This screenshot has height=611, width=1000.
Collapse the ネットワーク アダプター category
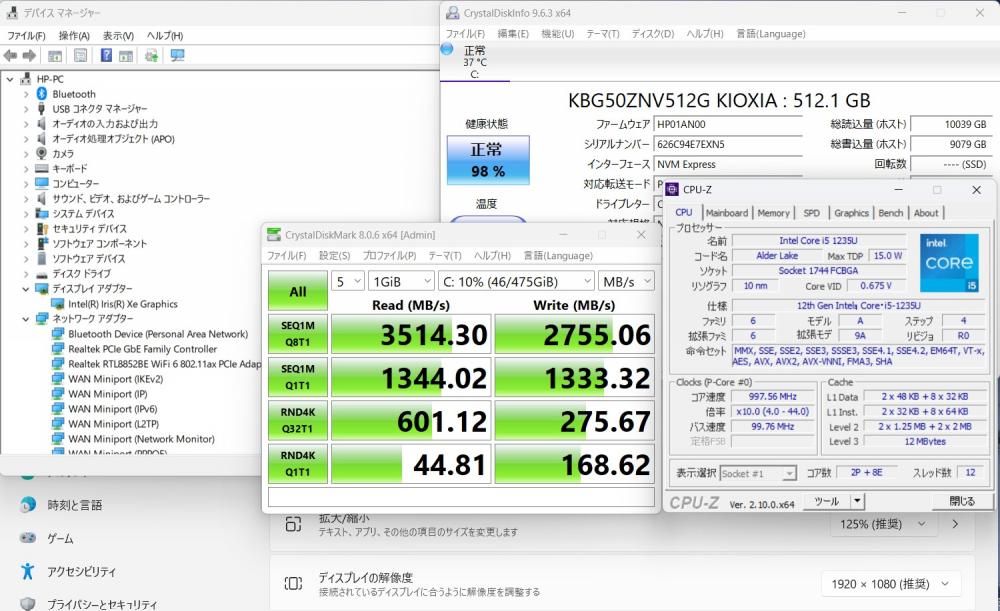[x=26, y=319]
